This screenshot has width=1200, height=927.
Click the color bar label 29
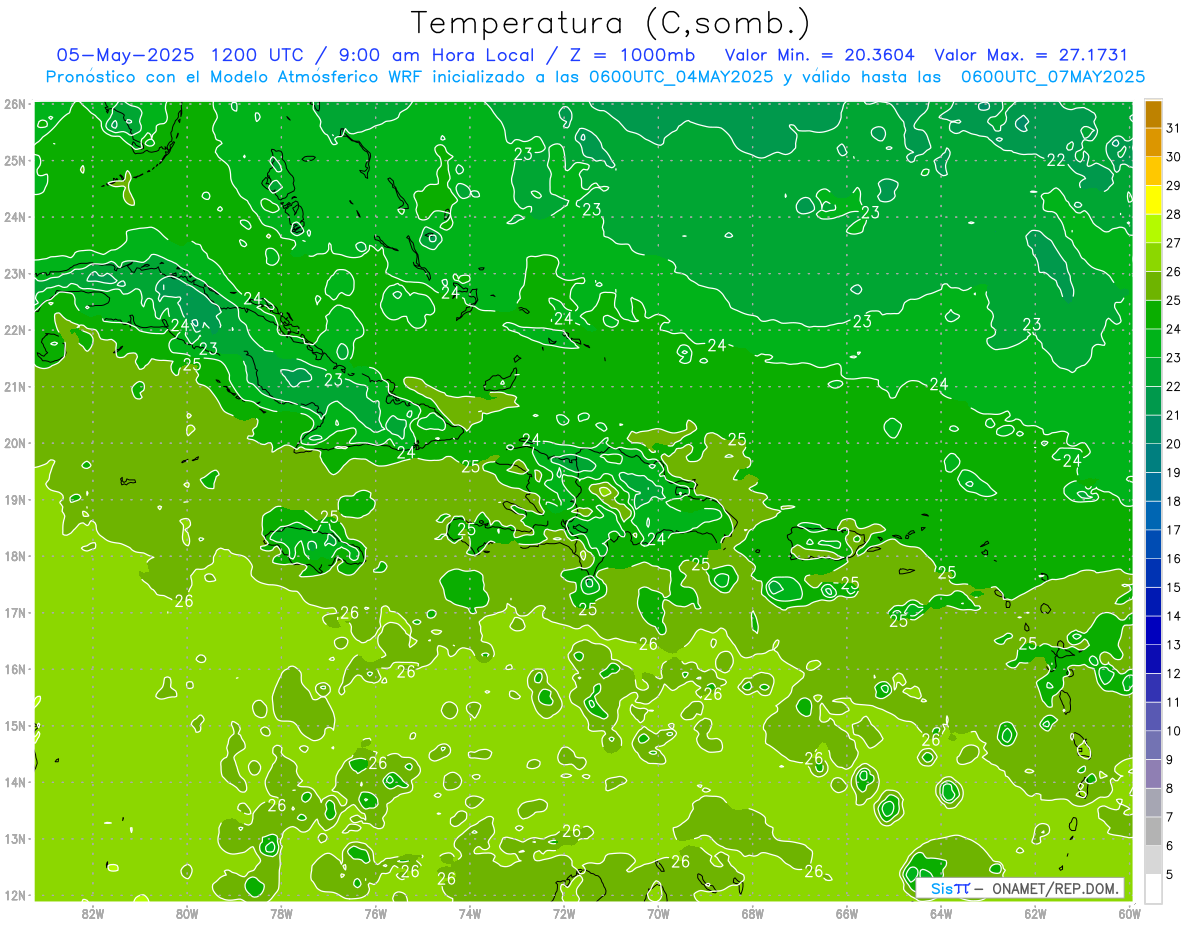[1174, 185]
